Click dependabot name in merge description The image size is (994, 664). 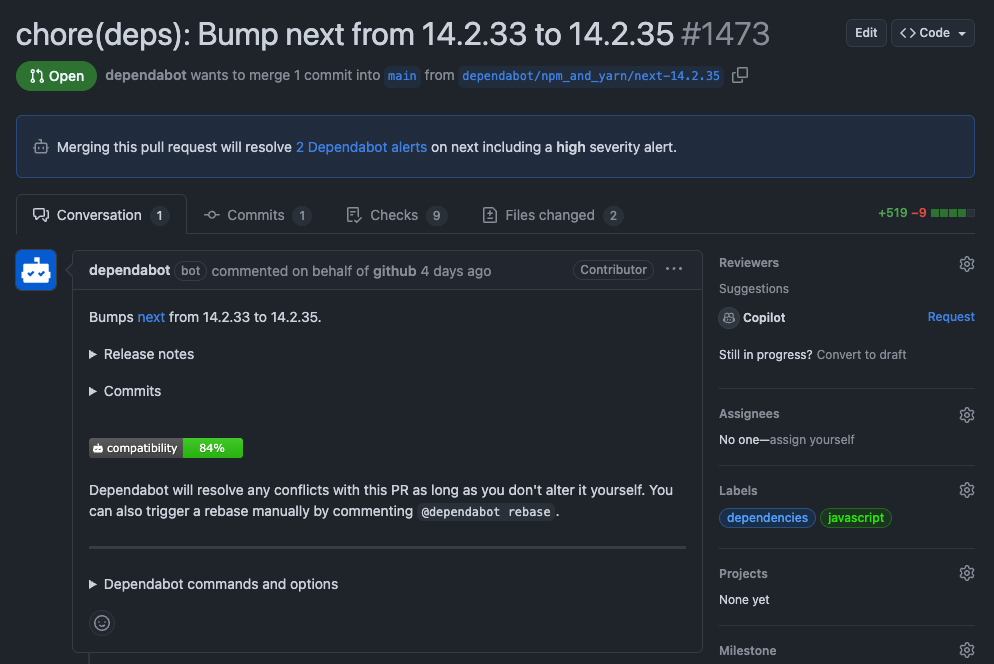click(x=146, y=75)
